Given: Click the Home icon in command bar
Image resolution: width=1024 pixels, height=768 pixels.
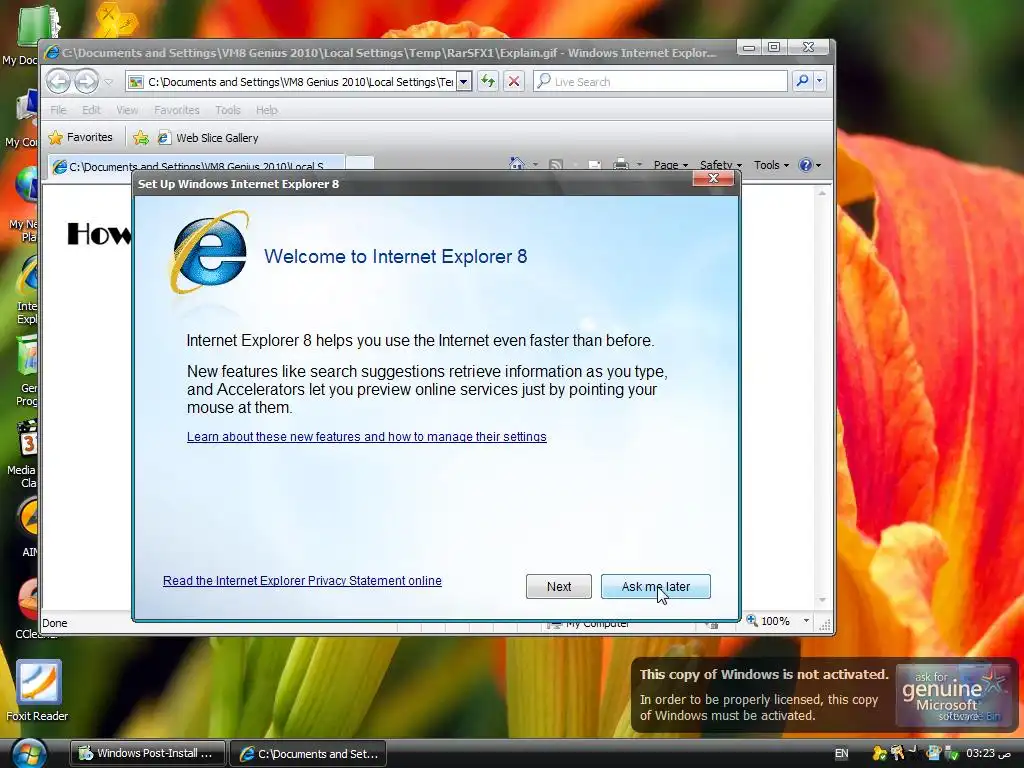Looking at the screenshot, I should coord(517,165).
